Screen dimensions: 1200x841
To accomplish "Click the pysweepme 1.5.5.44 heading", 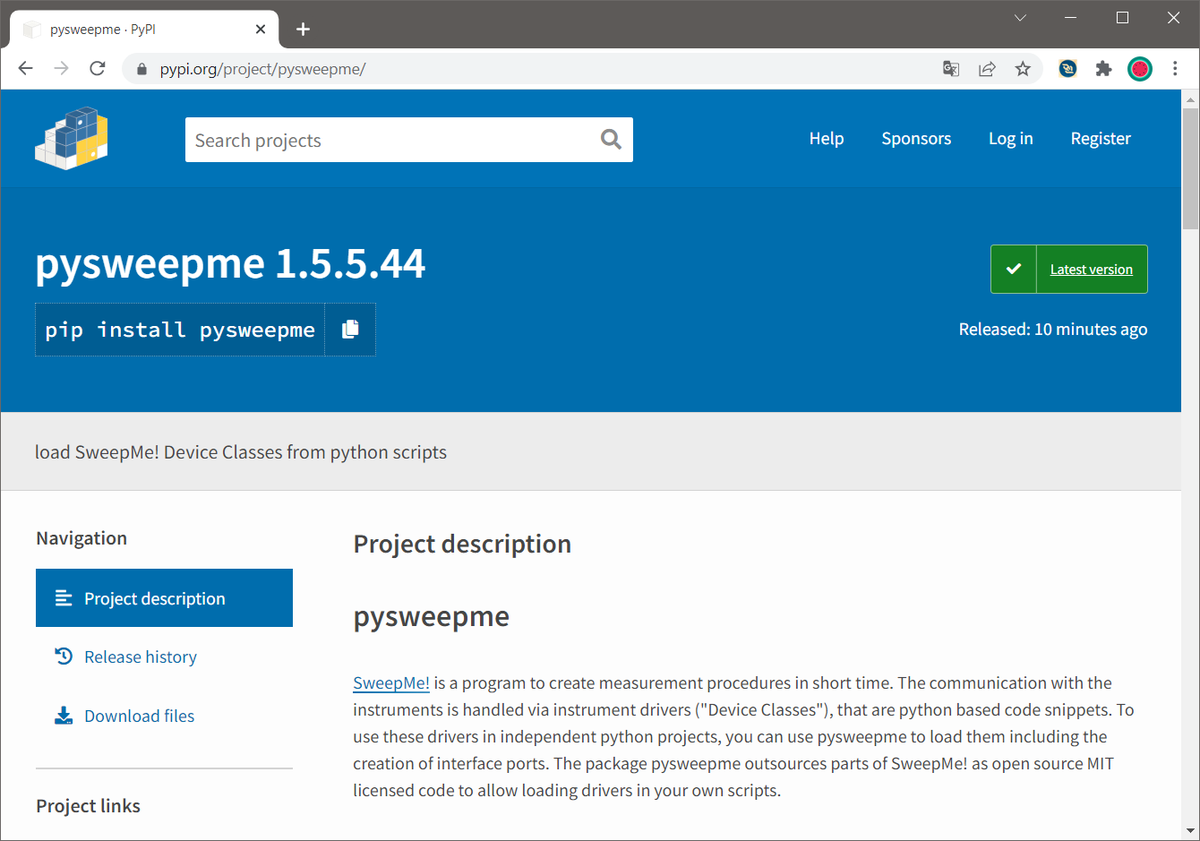I will coord(230,264).
